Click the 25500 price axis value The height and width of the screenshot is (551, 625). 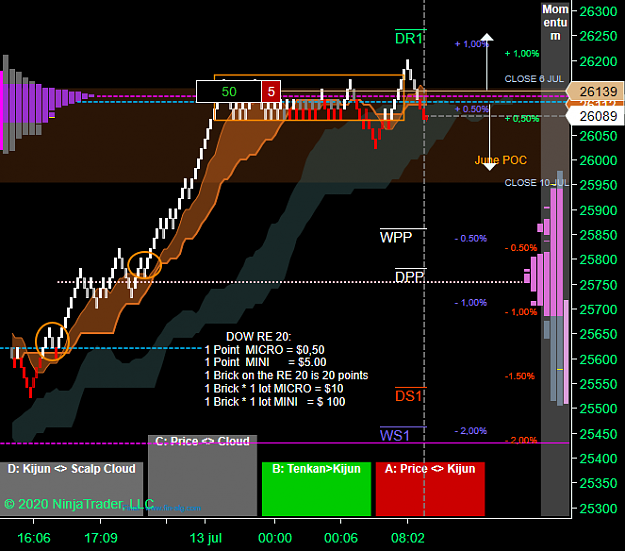coord(598,409)
